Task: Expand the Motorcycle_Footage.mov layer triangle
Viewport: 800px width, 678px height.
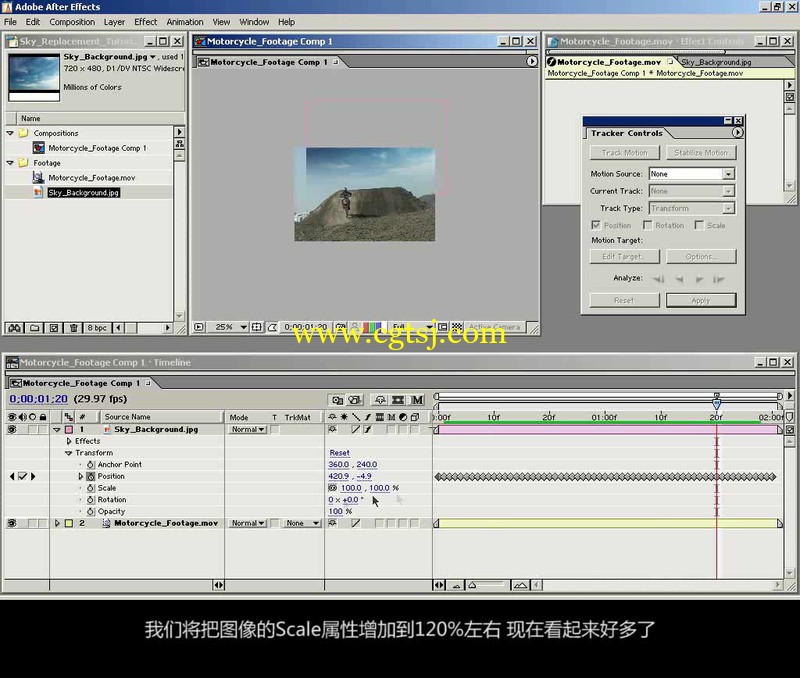Action: coord(57,523)
